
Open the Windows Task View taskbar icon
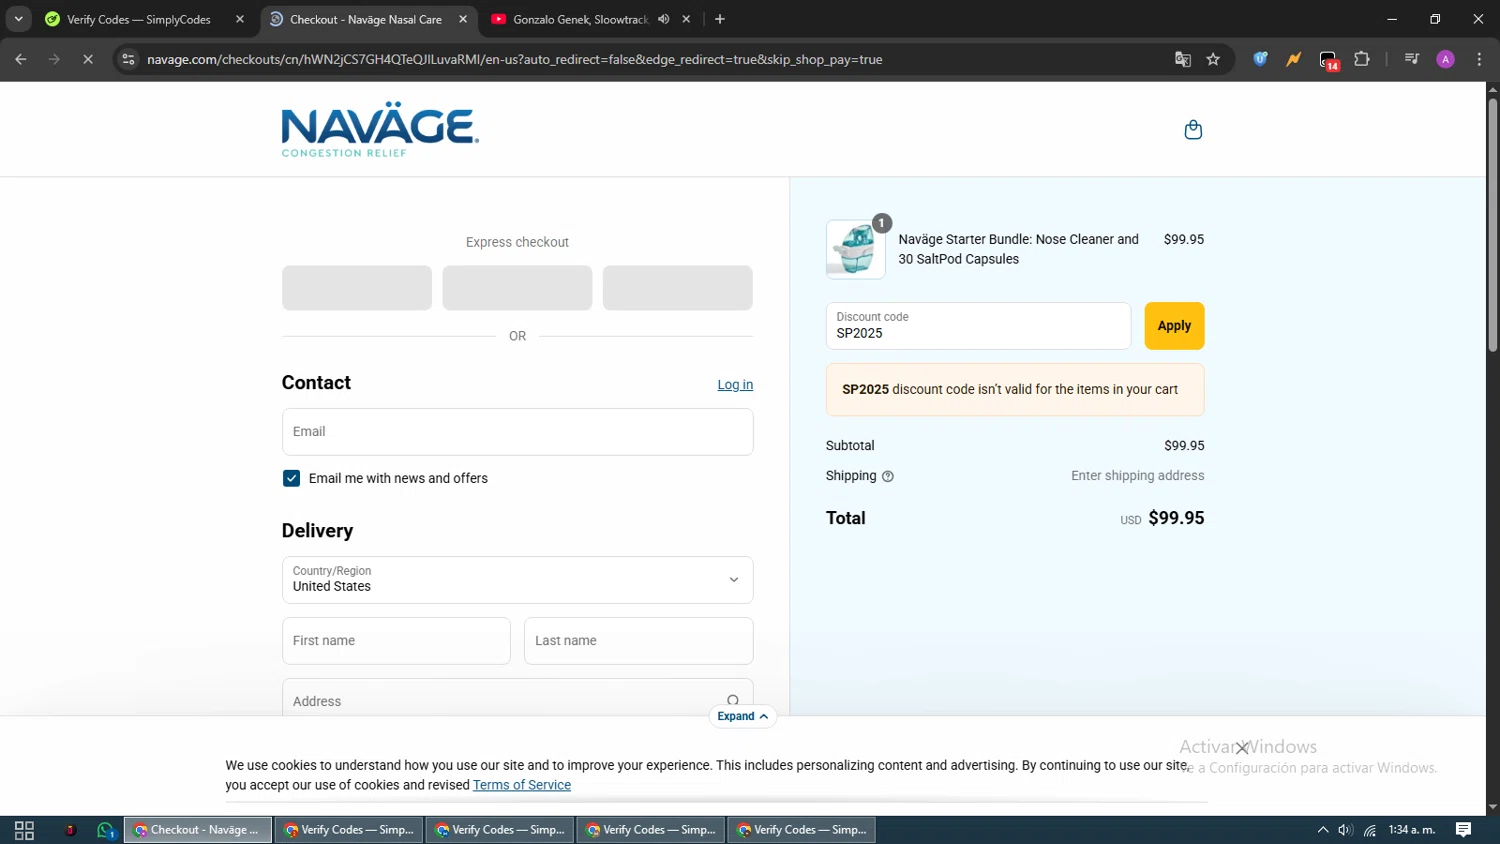[24, 830]
